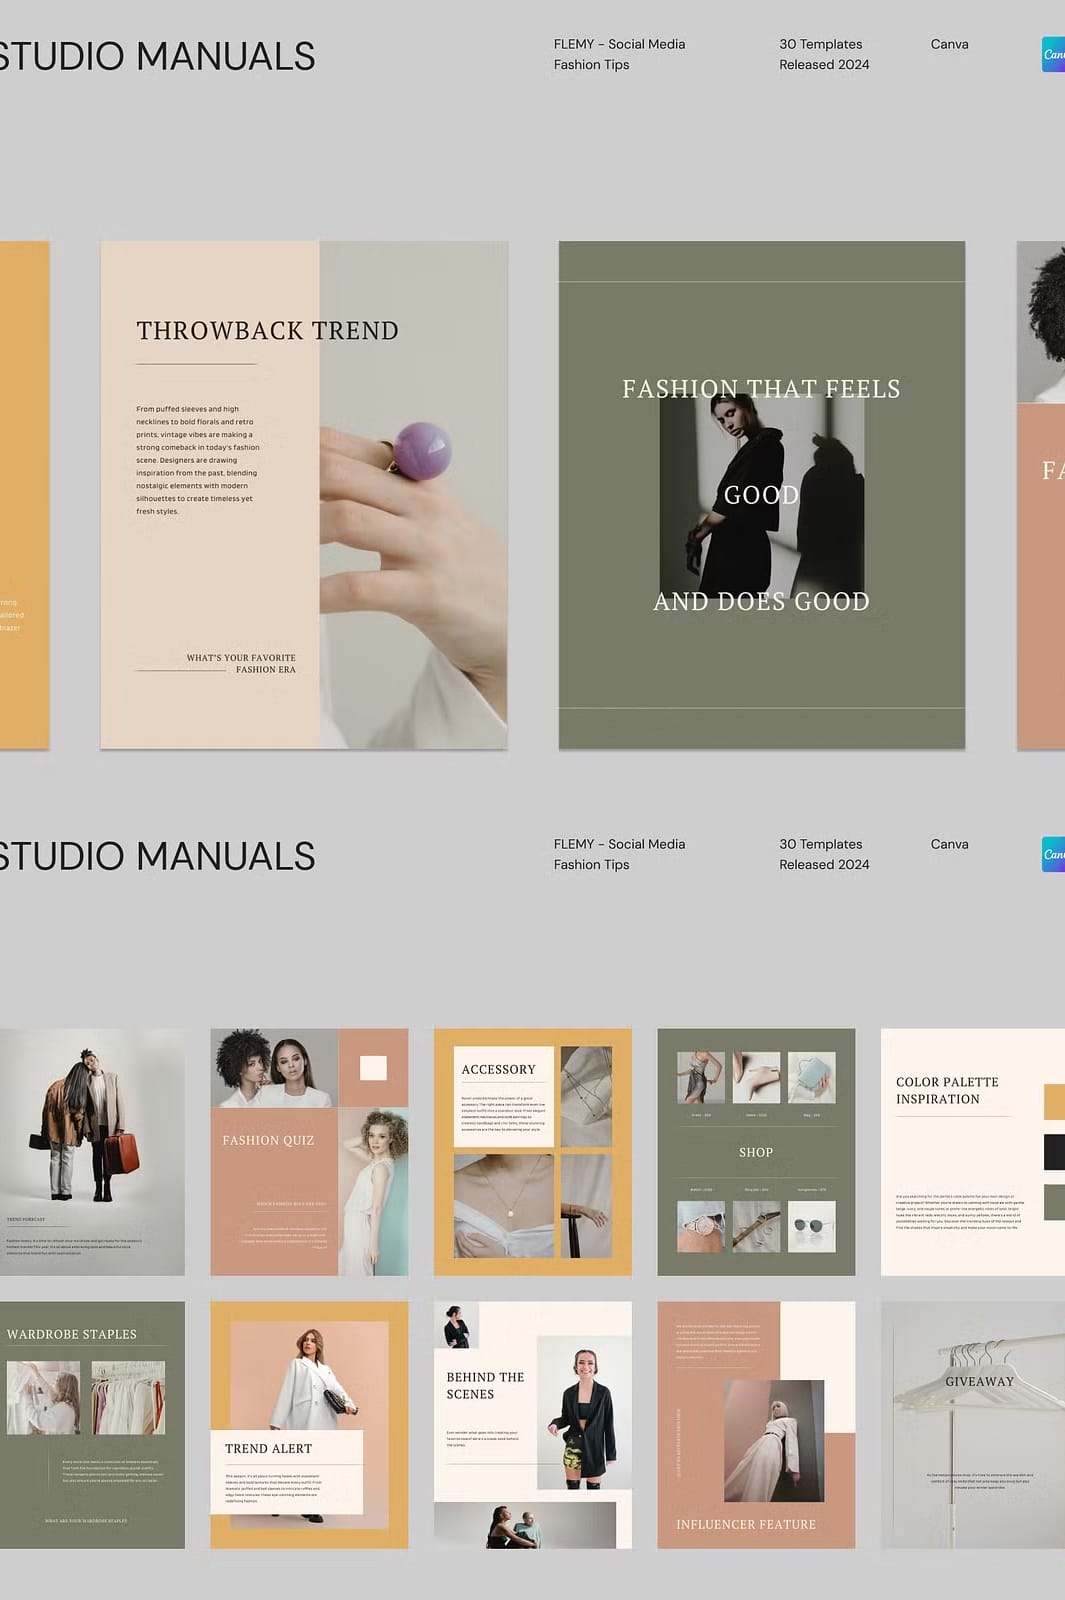Click the purple ring photo in Throwback card
Image resolution: width=1065 pixels, height=1600 pixels.
tap(413, 494)
